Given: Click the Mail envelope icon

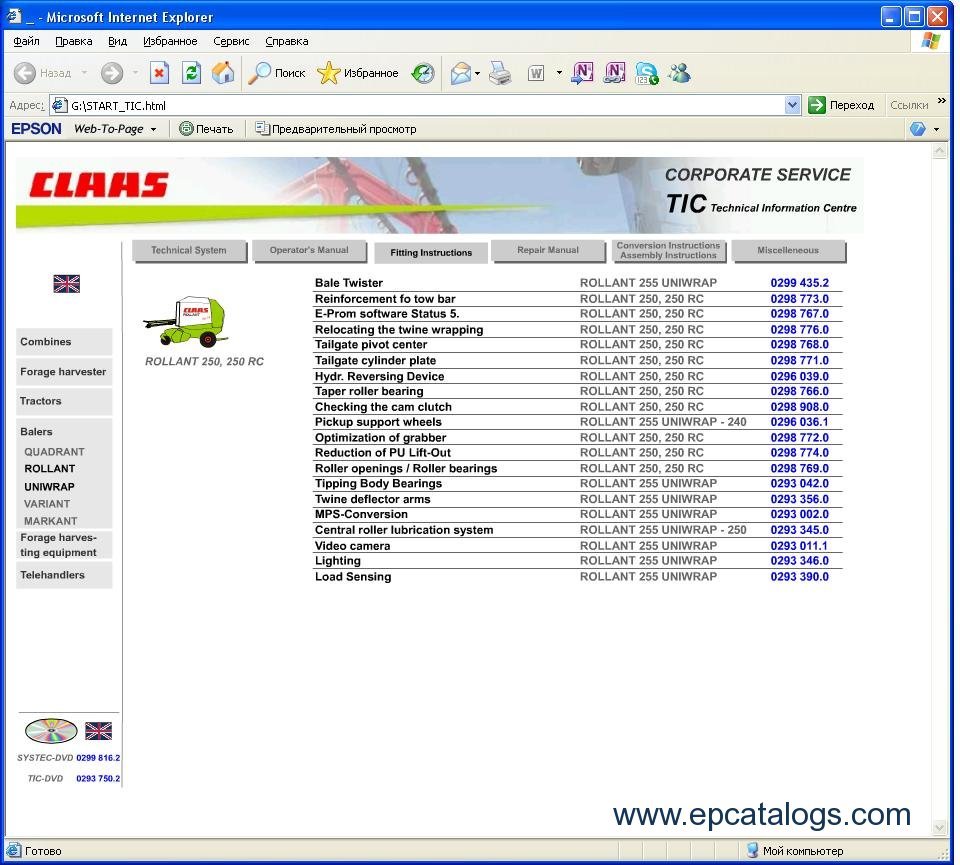Looking at the screenshot, I should pos(460,73).
